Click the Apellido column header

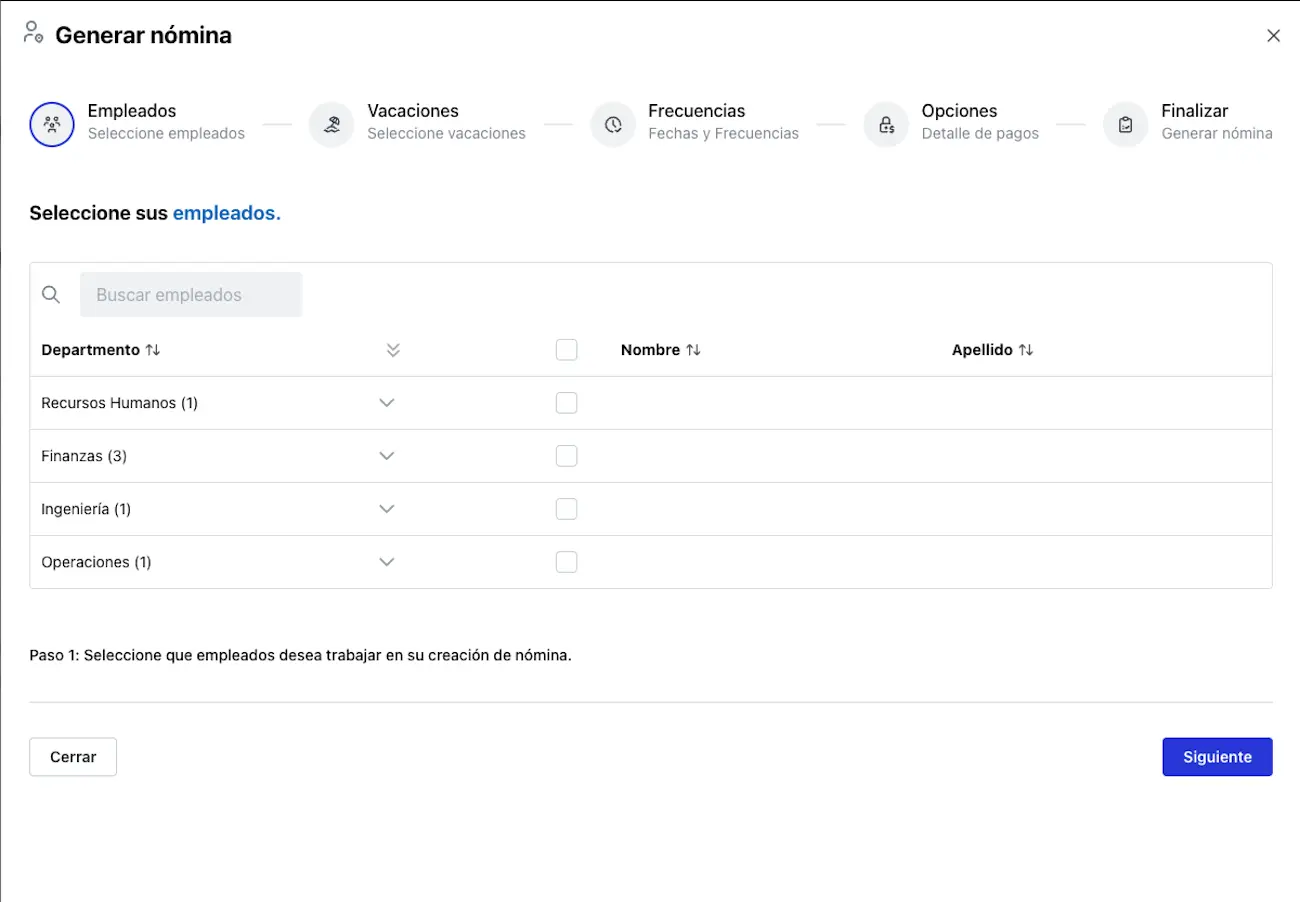point(993,350)
